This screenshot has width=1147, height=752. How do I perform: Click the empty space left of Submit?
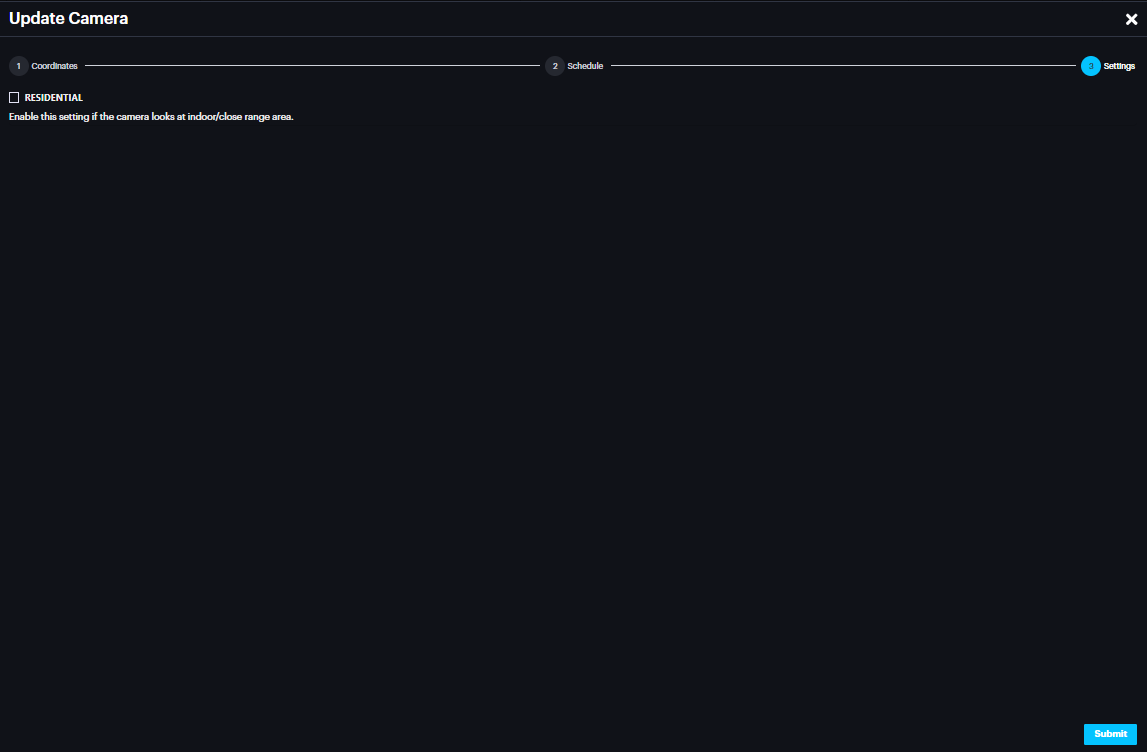click(800, 734)
